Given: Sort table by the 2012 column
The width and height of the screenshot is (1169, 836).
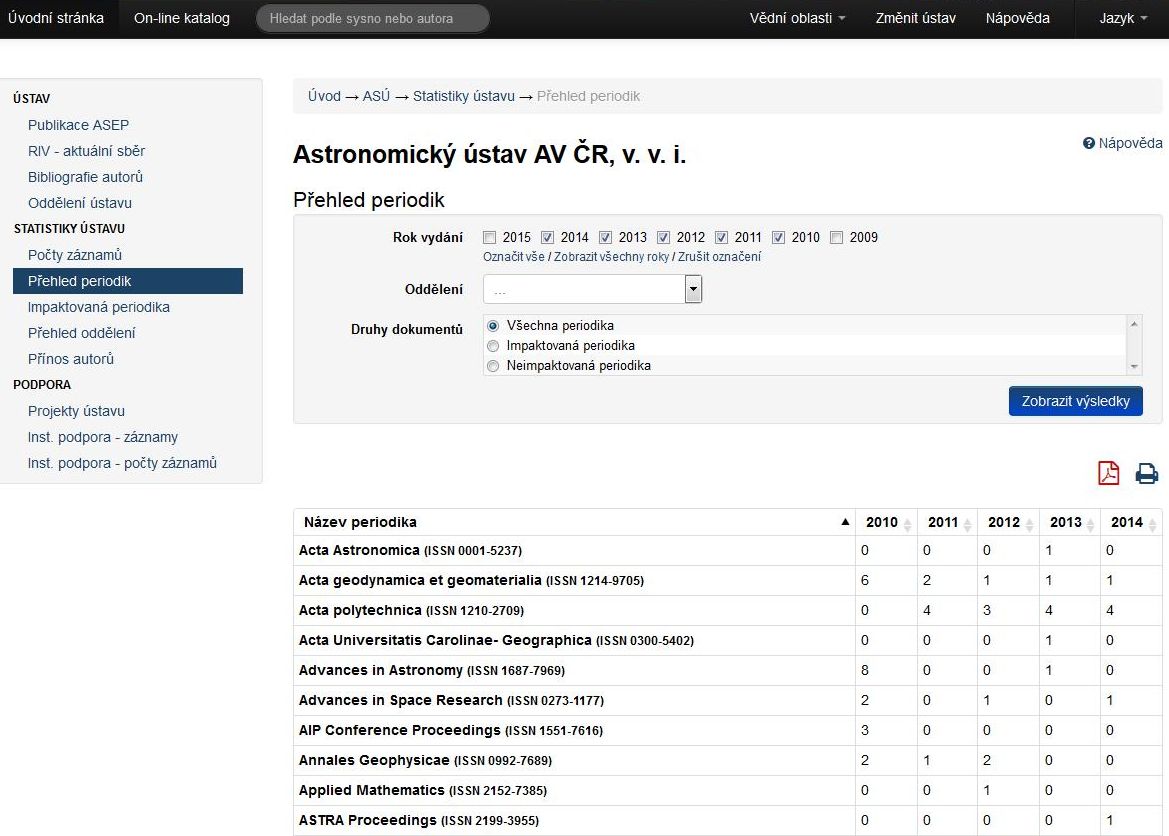Looking at the screenshot, I should tap(1009, 522).
